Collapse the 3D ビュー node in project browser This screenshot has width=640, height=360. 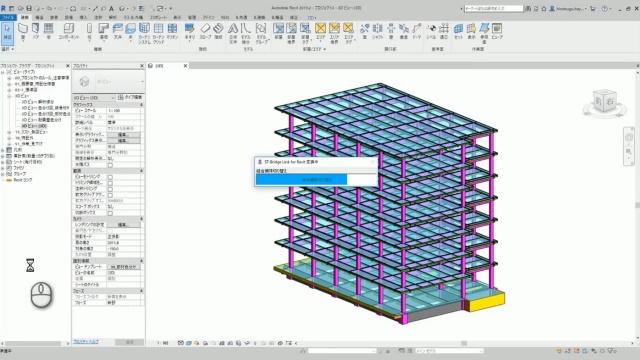pyautogui.click(x=9, y=96)
